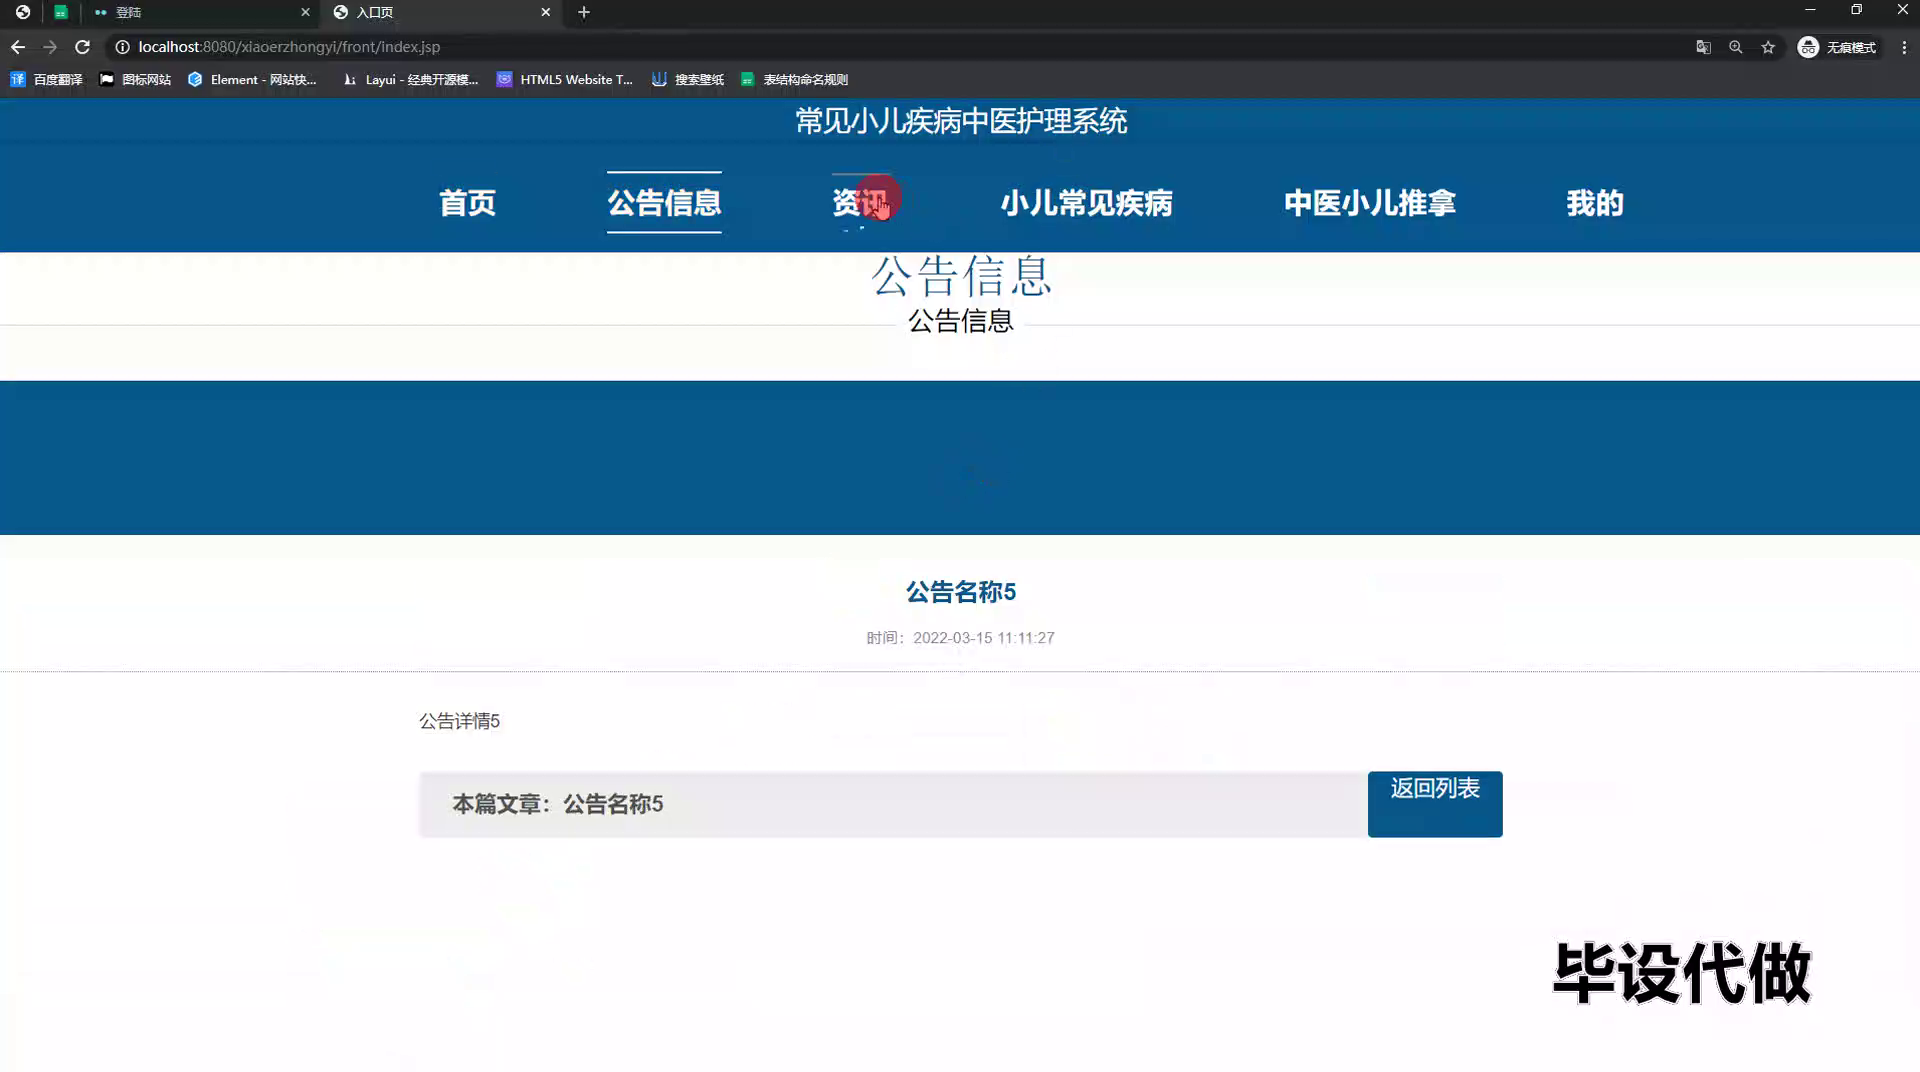The height and width of the screenshot is (1072, 1920).
Task: Restore the browser window size
Action: pyautogui.click(x=1856, y=10)
